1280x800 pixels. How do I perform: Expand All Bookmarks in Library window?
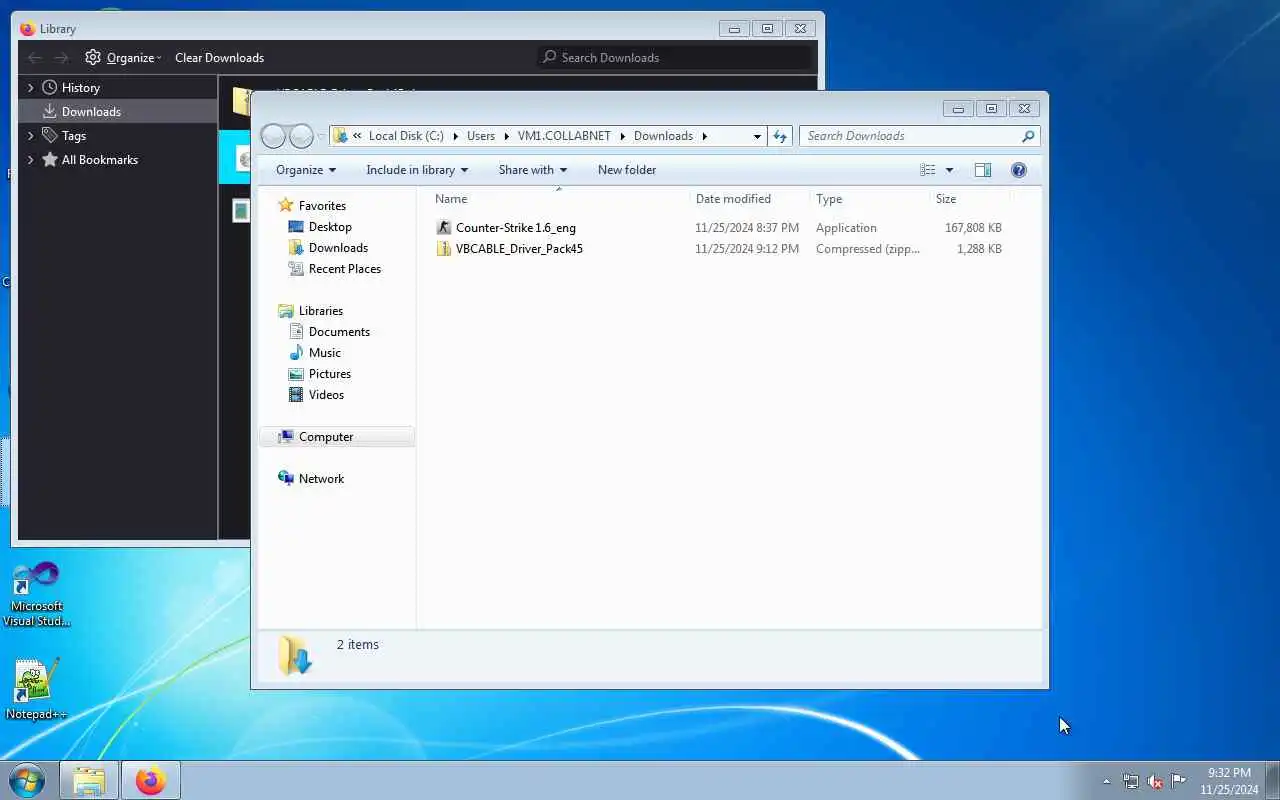31,160
